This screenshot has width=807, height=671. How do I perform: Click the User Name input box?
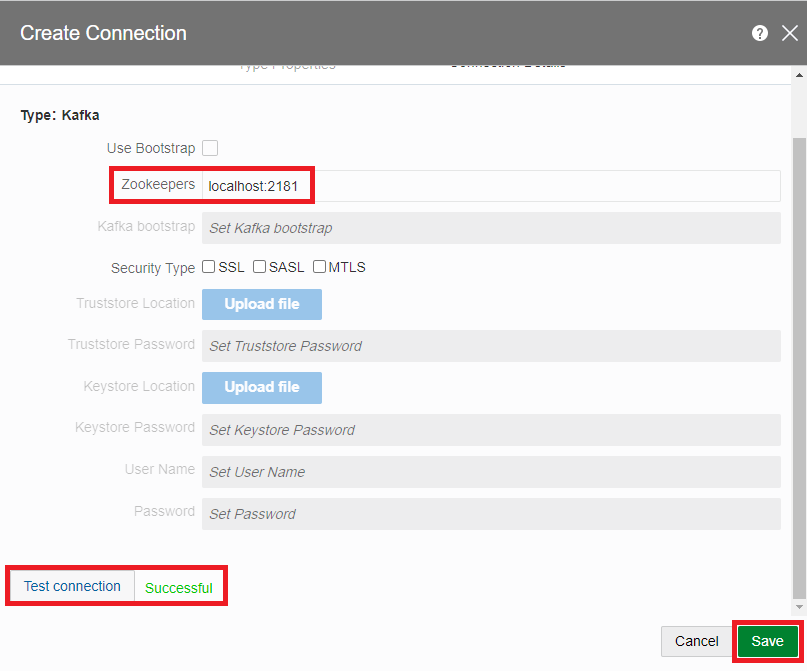(x=490, y=472)
